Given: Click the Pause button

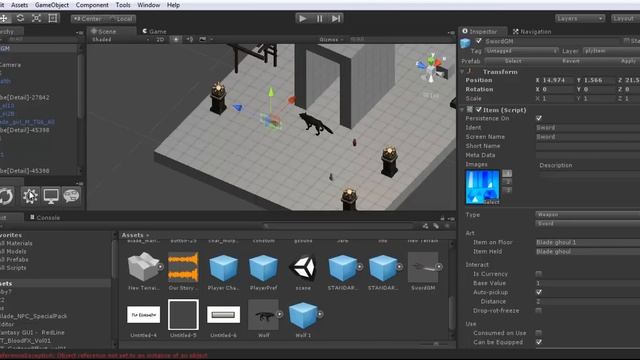Looking at the screenshot, I should pyautogui.click(x=320, y=18).
